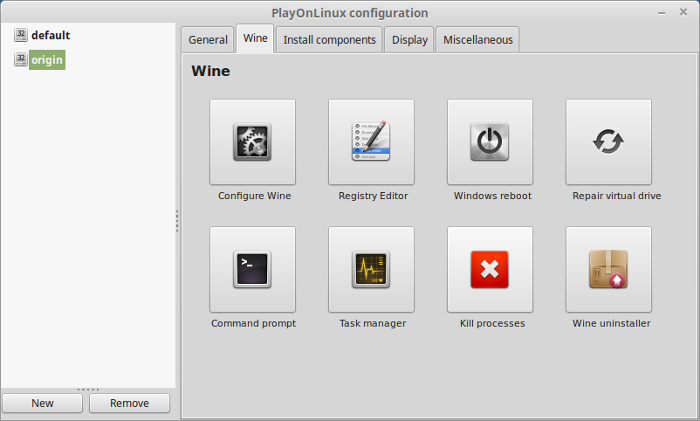Select the default virtual drive
Screen dimensions: 700x421
click(x=50, y=35)
